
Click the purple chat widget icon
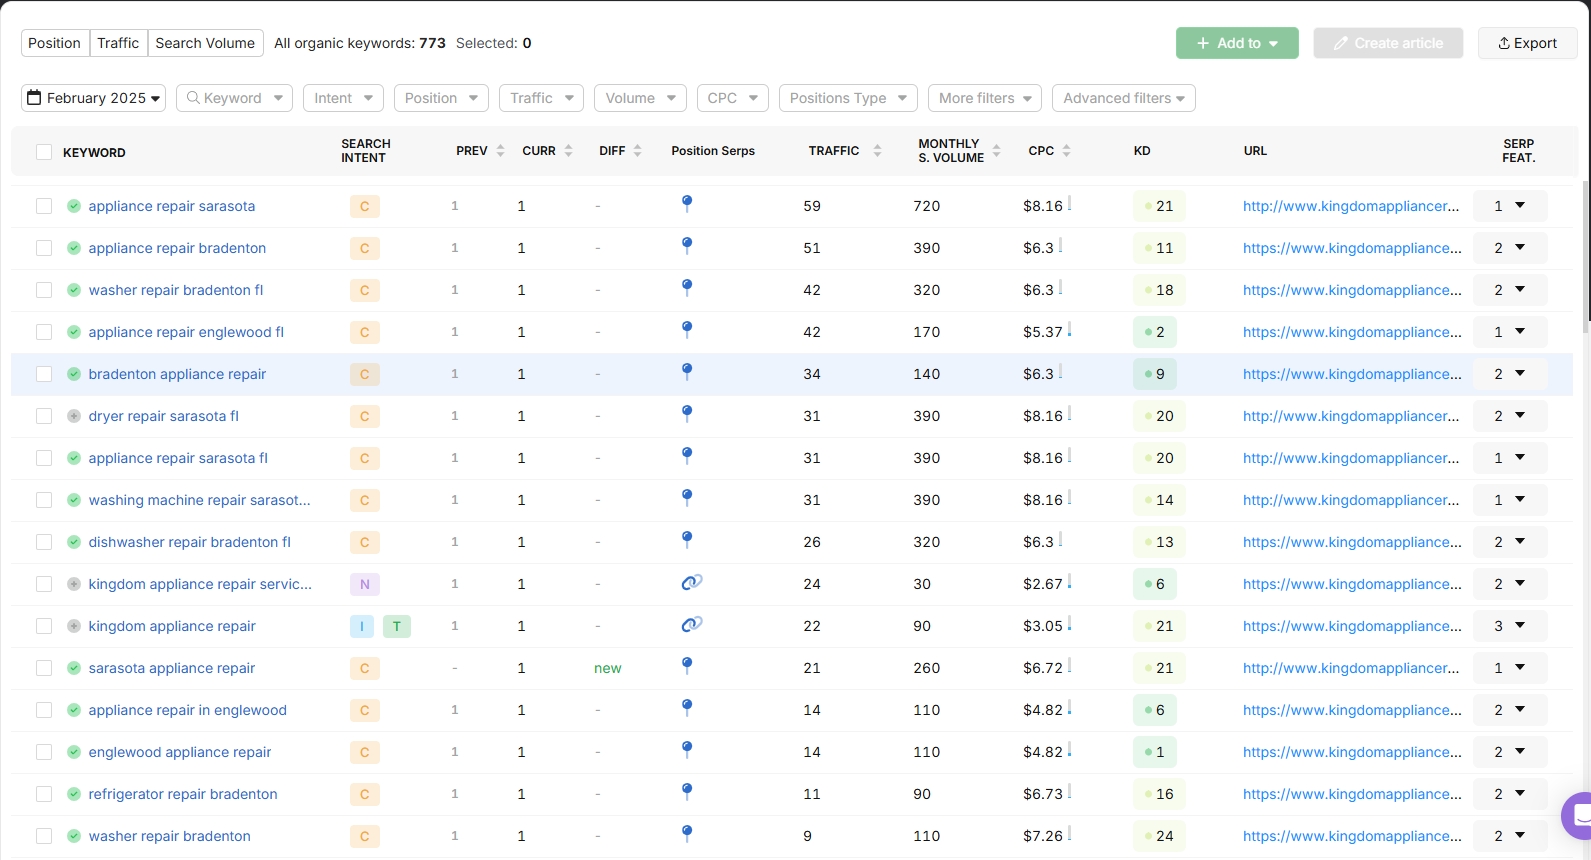1579,815
